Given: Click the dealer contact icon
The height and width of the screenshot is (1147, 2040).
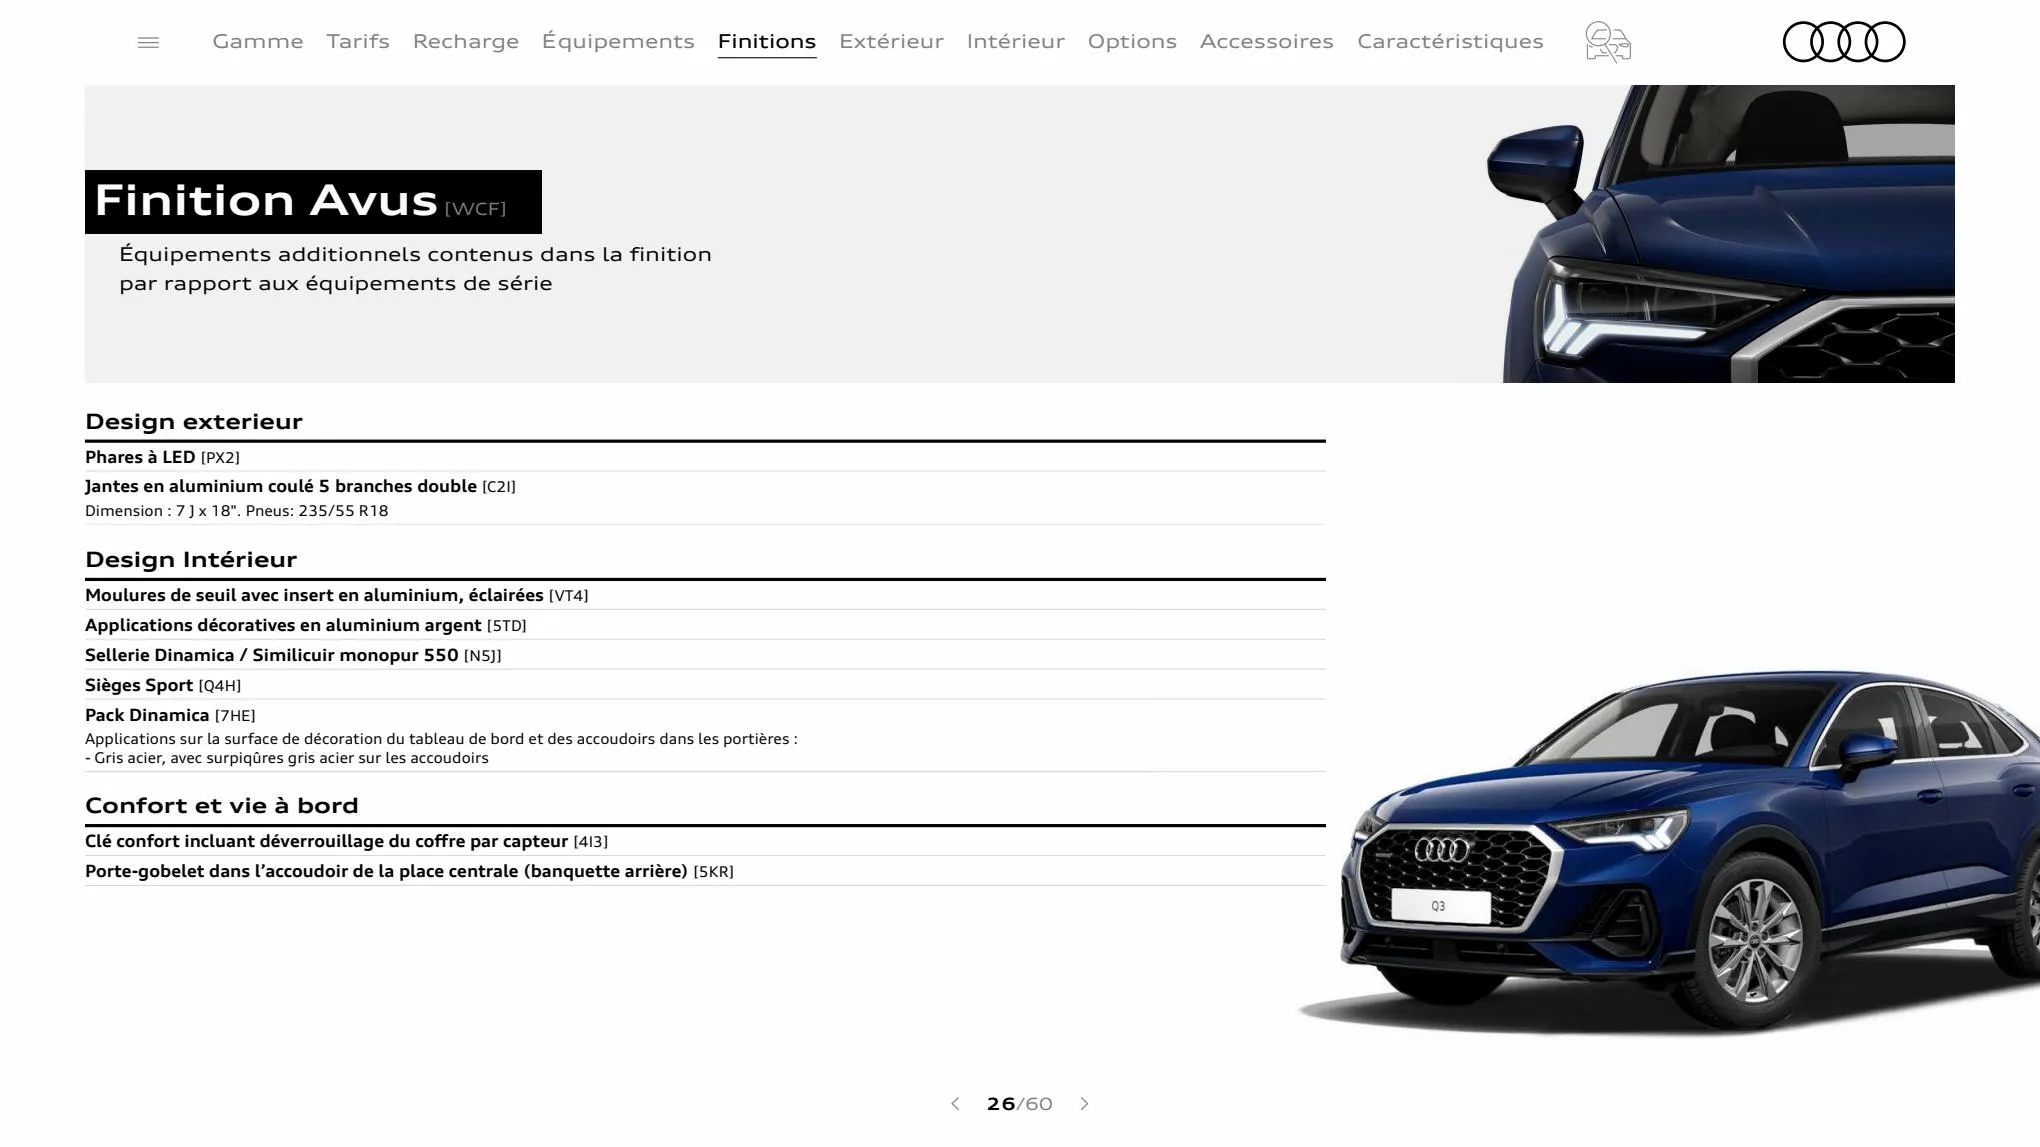Looking at the screenshot, I should (1608, 42).
